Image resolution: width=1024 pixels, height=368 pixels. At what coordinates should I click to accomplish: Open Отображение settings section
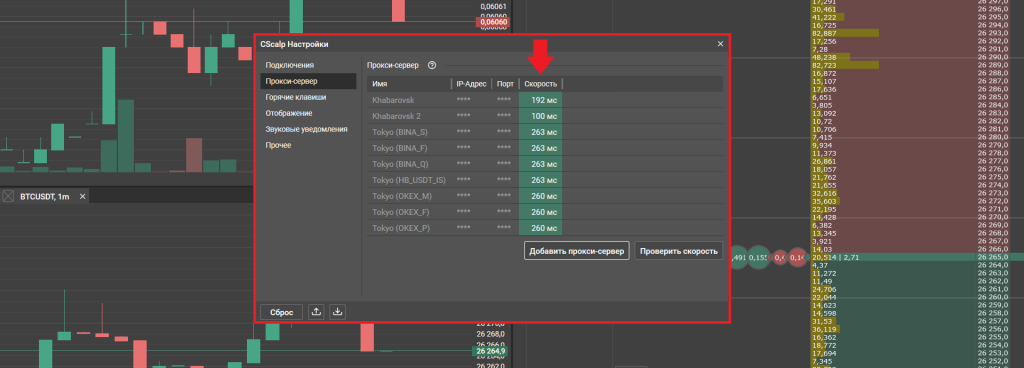(289, 113)
